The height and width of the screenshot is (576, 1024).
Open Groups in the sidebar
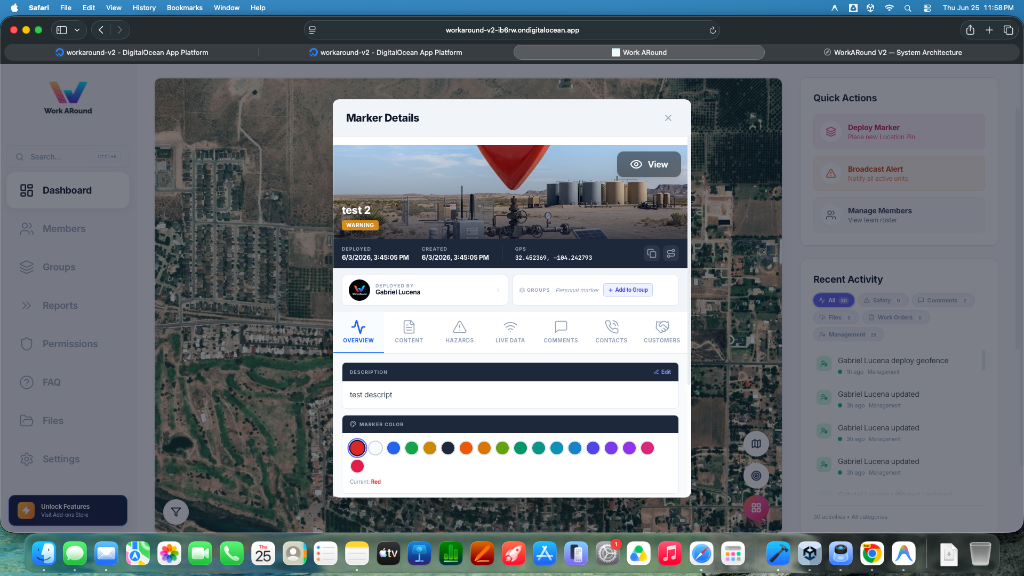(x=68, y=267)
